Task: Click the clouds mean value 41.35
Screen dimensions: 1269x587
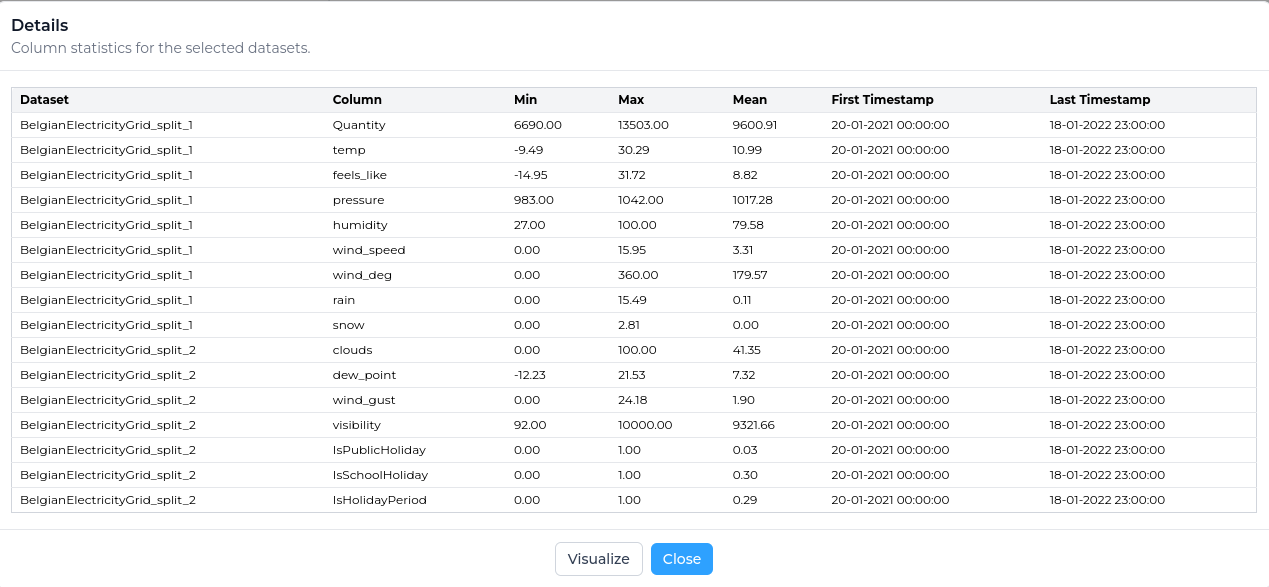Action: click(748, 350)
